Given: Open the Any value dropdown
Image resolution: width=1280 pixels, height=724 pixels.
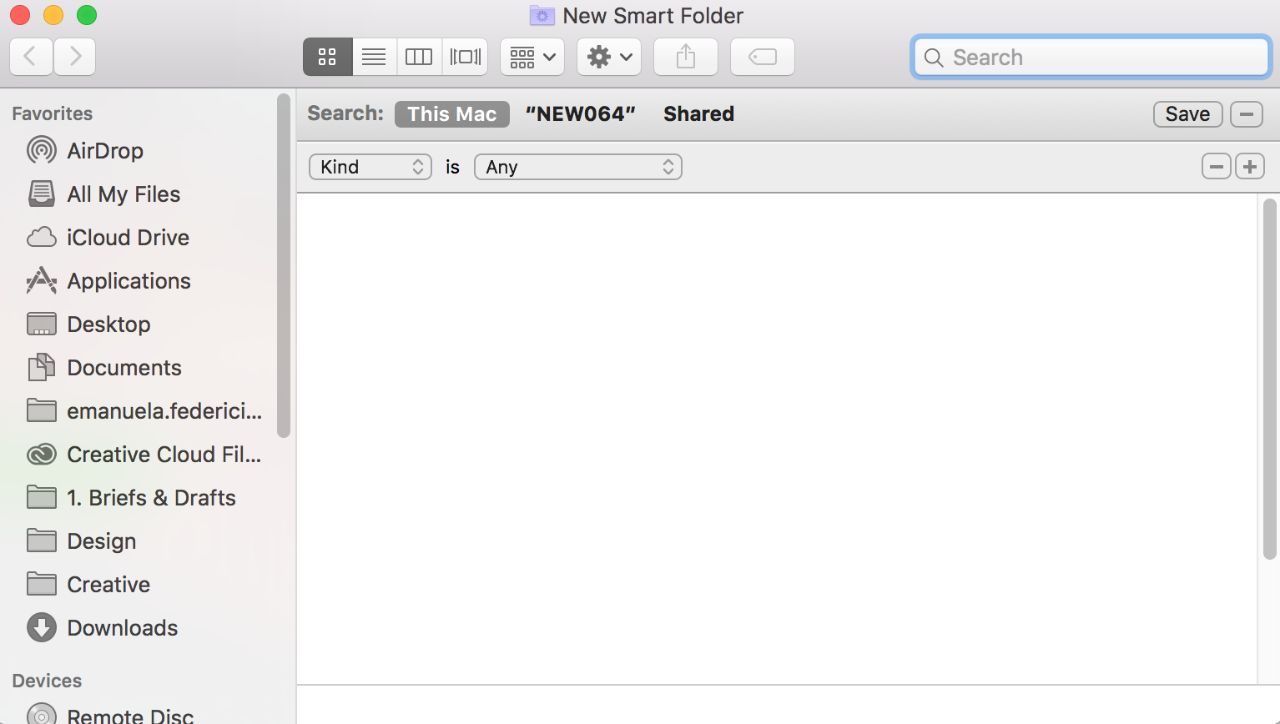Looking at the screenshot, I should pyautogui.click(x=578, y=167).
